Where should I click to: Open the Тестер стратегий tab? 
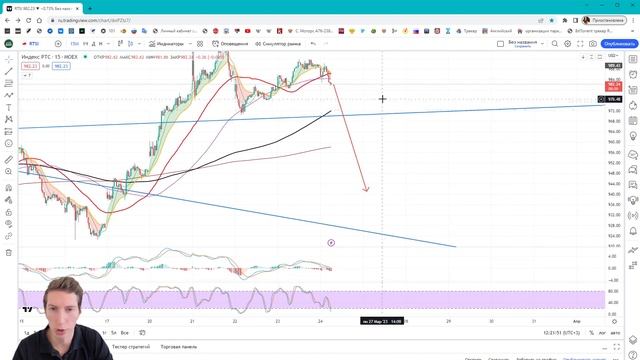click(131, 347)
